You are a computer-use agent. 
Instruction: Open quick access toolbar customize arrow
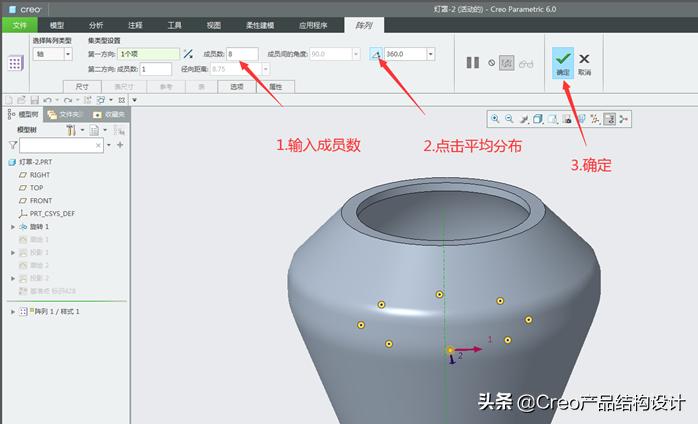coord(134,100)
